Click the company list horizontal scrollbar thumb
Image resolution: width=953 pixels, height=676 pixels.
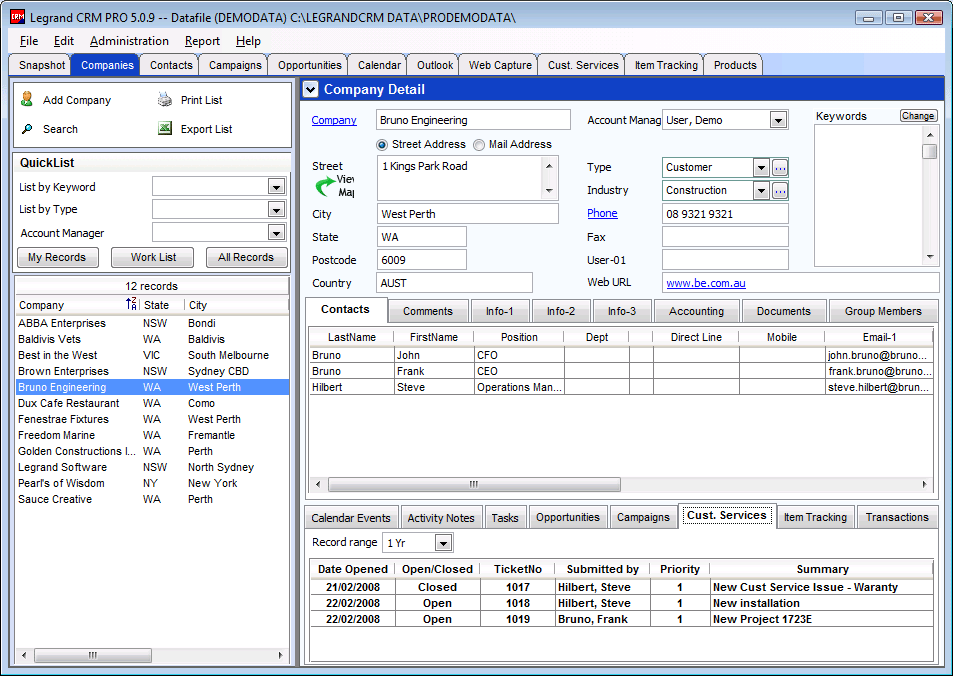pos(92,655)
